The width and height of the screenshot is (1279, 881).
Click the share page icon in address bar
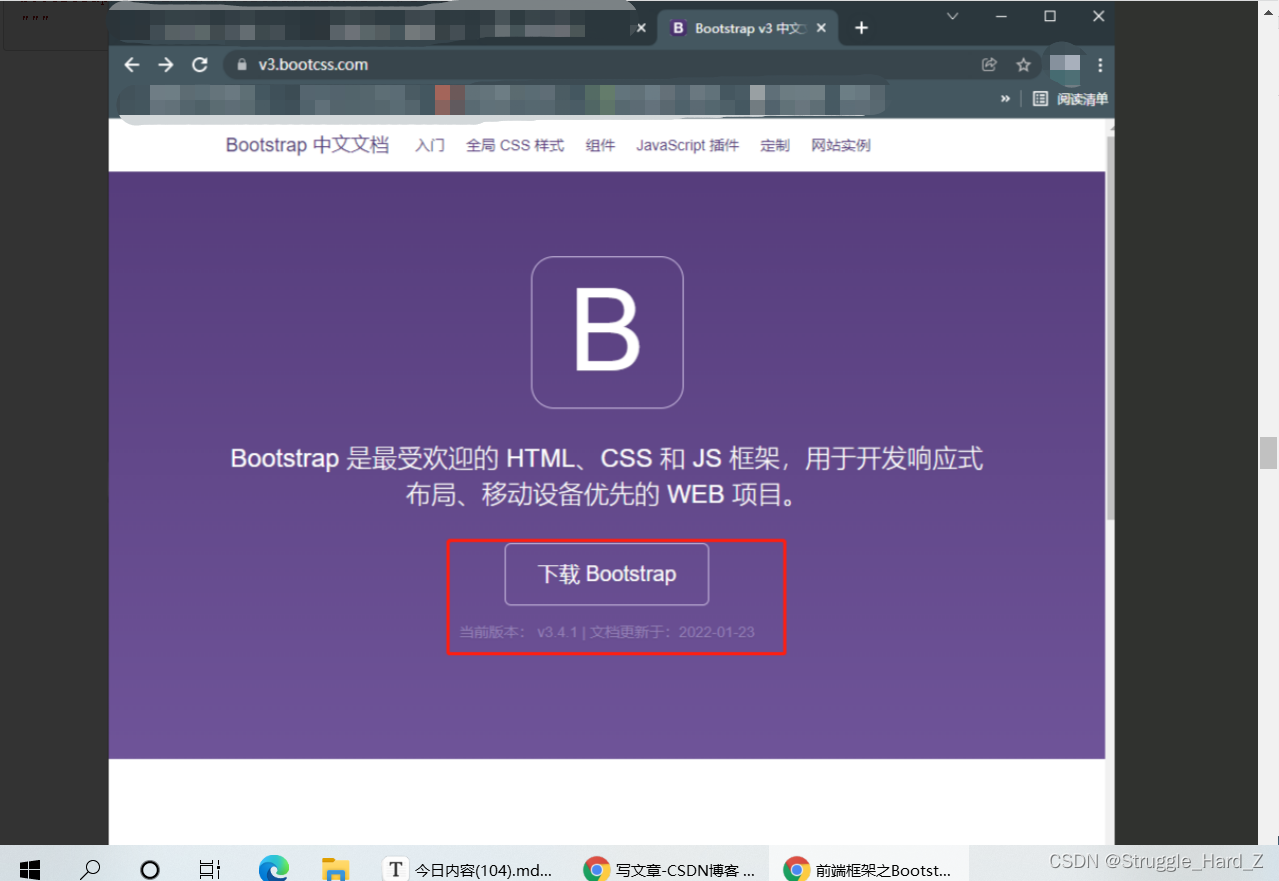[x=989, y=65]
